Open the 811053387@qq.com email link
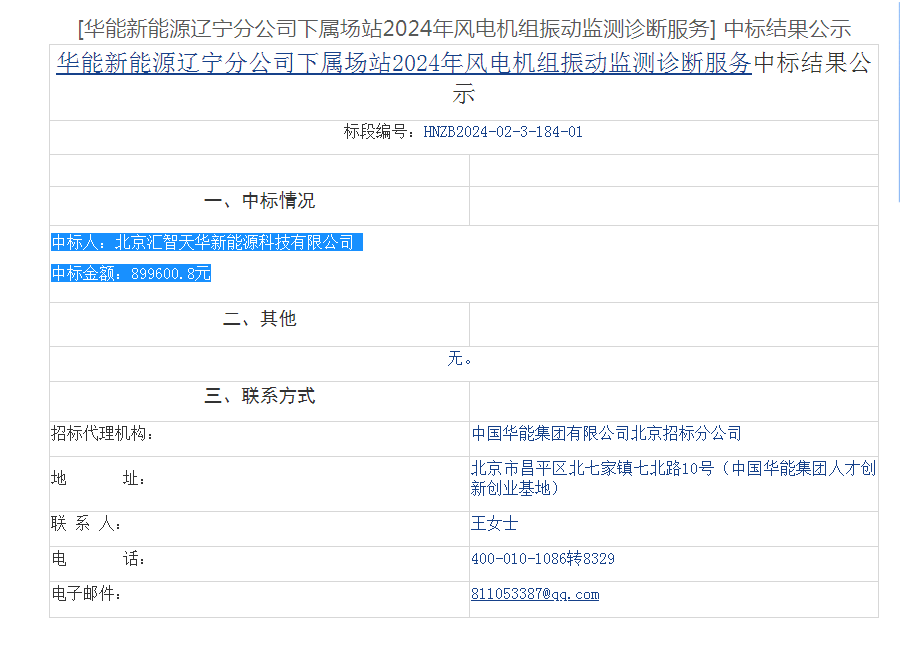Image resolution: width=900 pixels, height=653 pixels. (x=535, y=594)
